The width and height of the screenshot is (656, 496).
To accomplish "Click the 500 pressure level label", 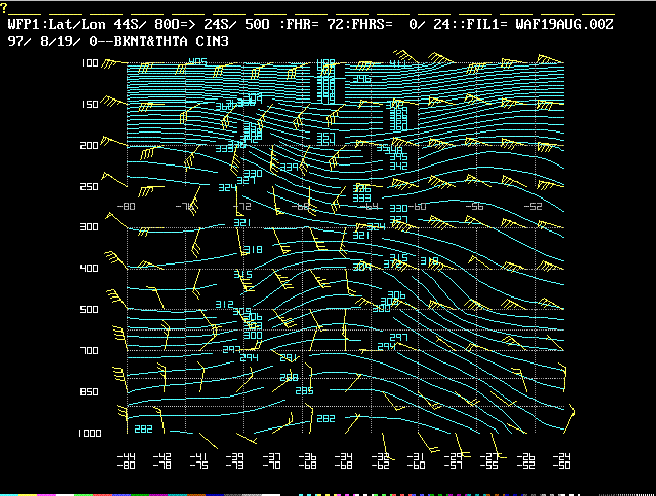I will pyautogui.click(x=89, y=309).
